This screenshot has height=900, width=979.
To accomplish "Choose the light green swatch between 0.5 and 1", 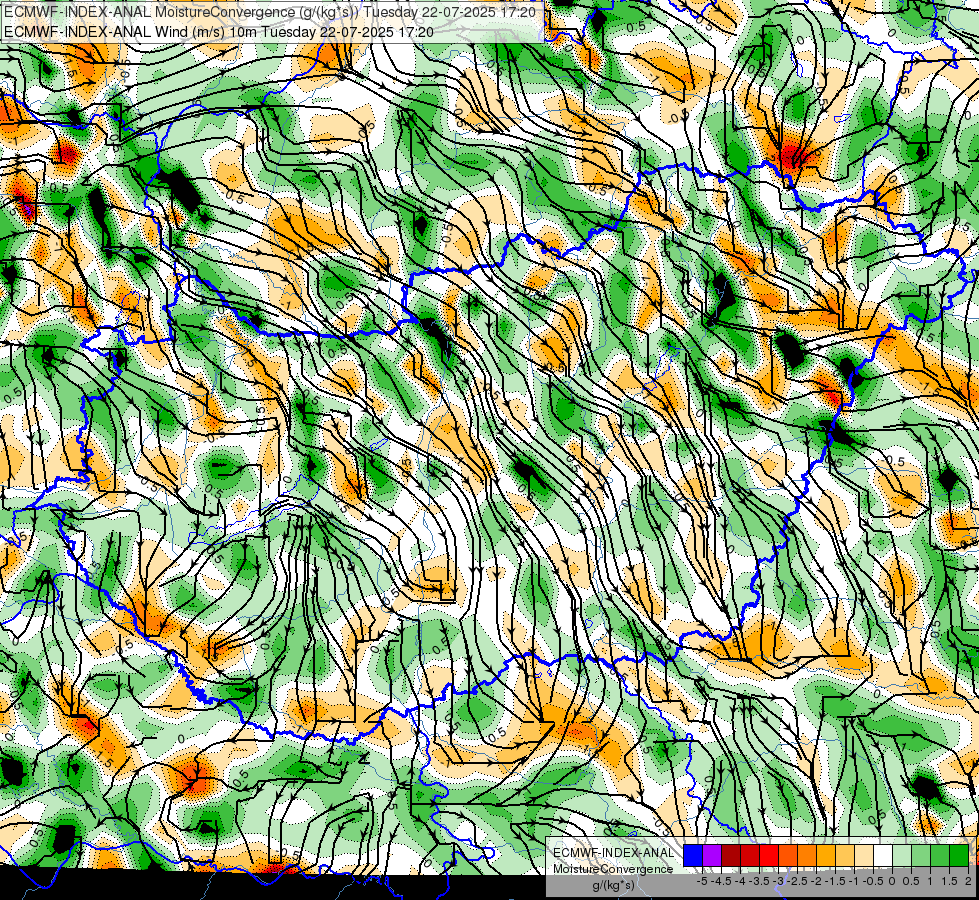I will (x=921, y=856).
